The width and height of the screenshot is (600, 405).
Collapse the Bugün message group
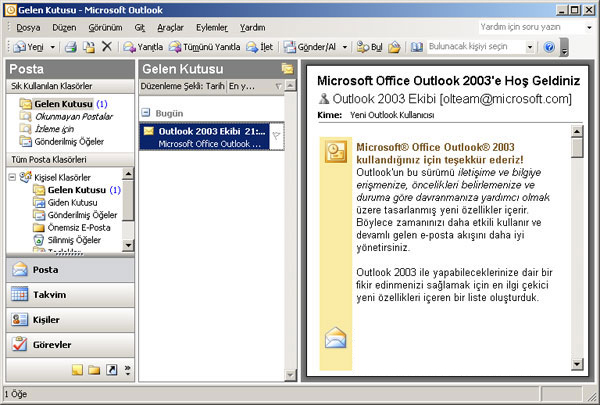click(145, 113)
